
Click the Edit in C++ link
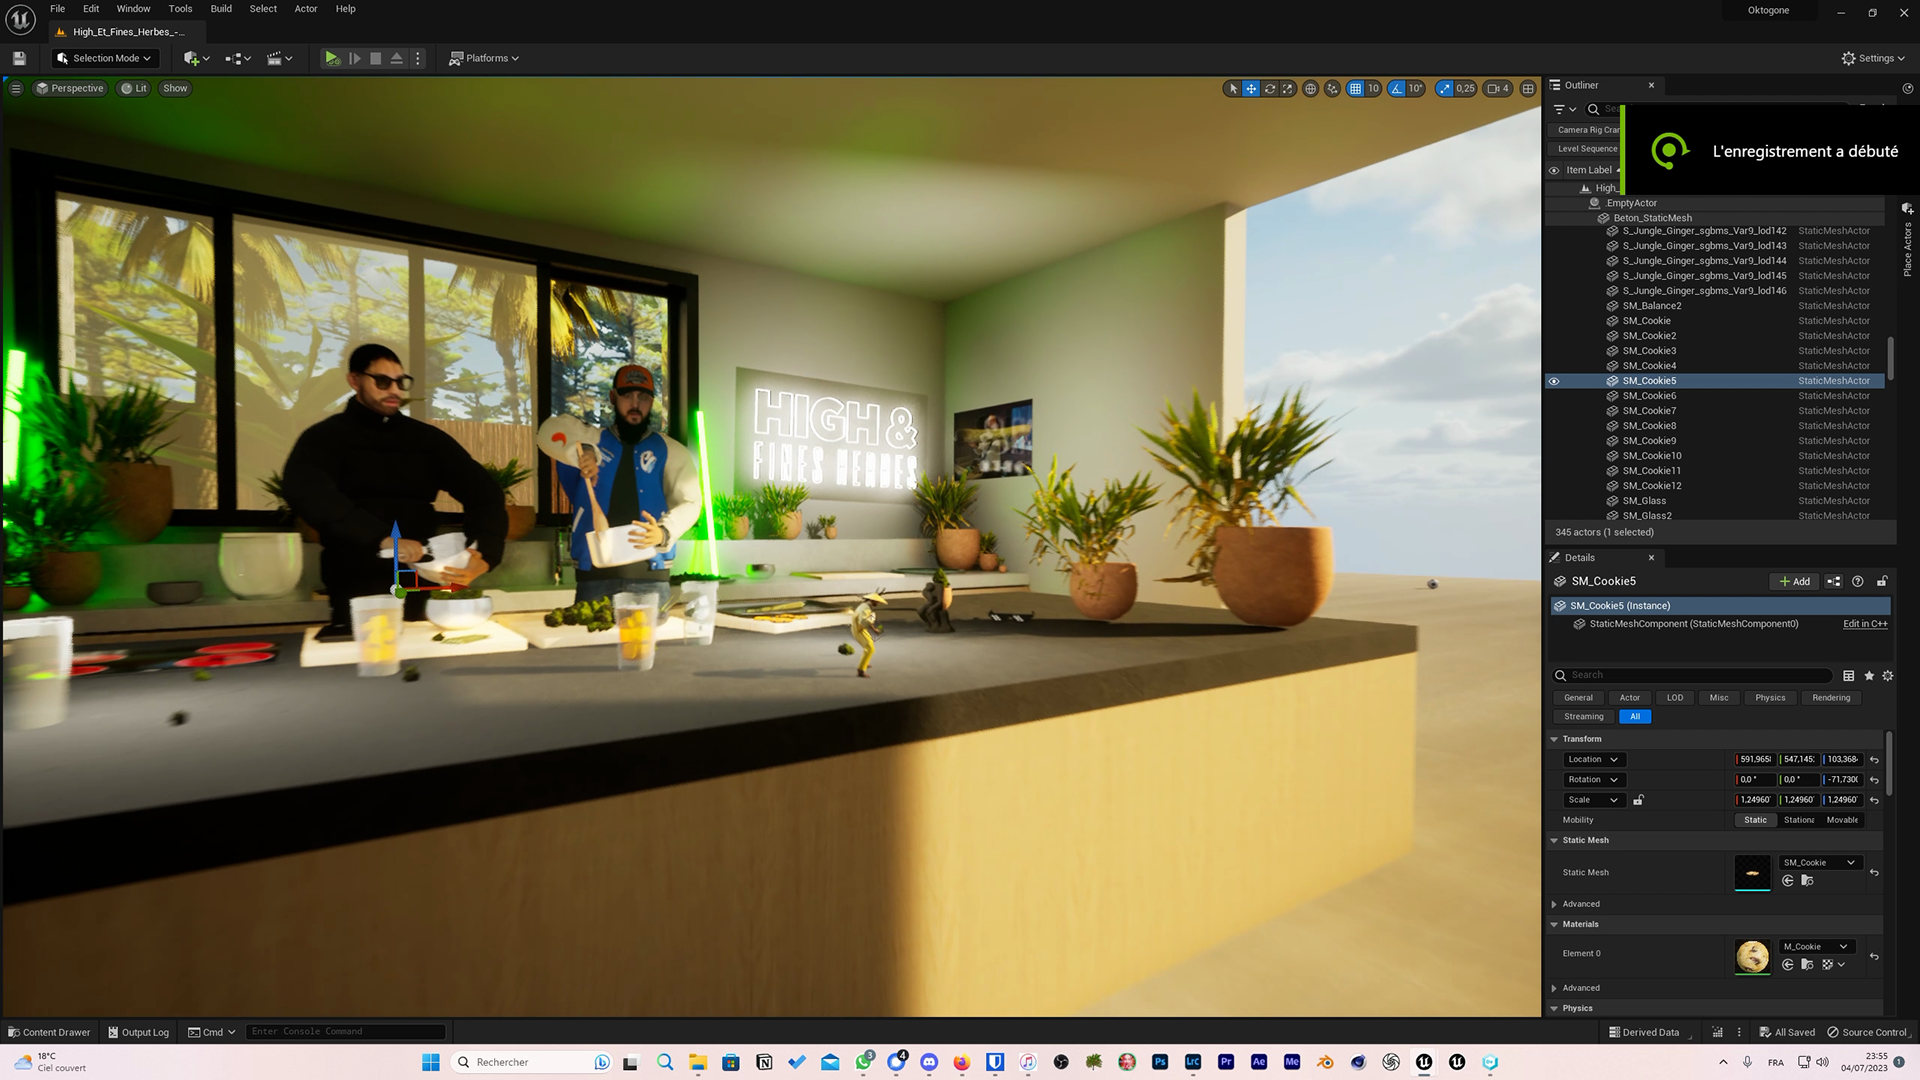[x=1865, y=624]
